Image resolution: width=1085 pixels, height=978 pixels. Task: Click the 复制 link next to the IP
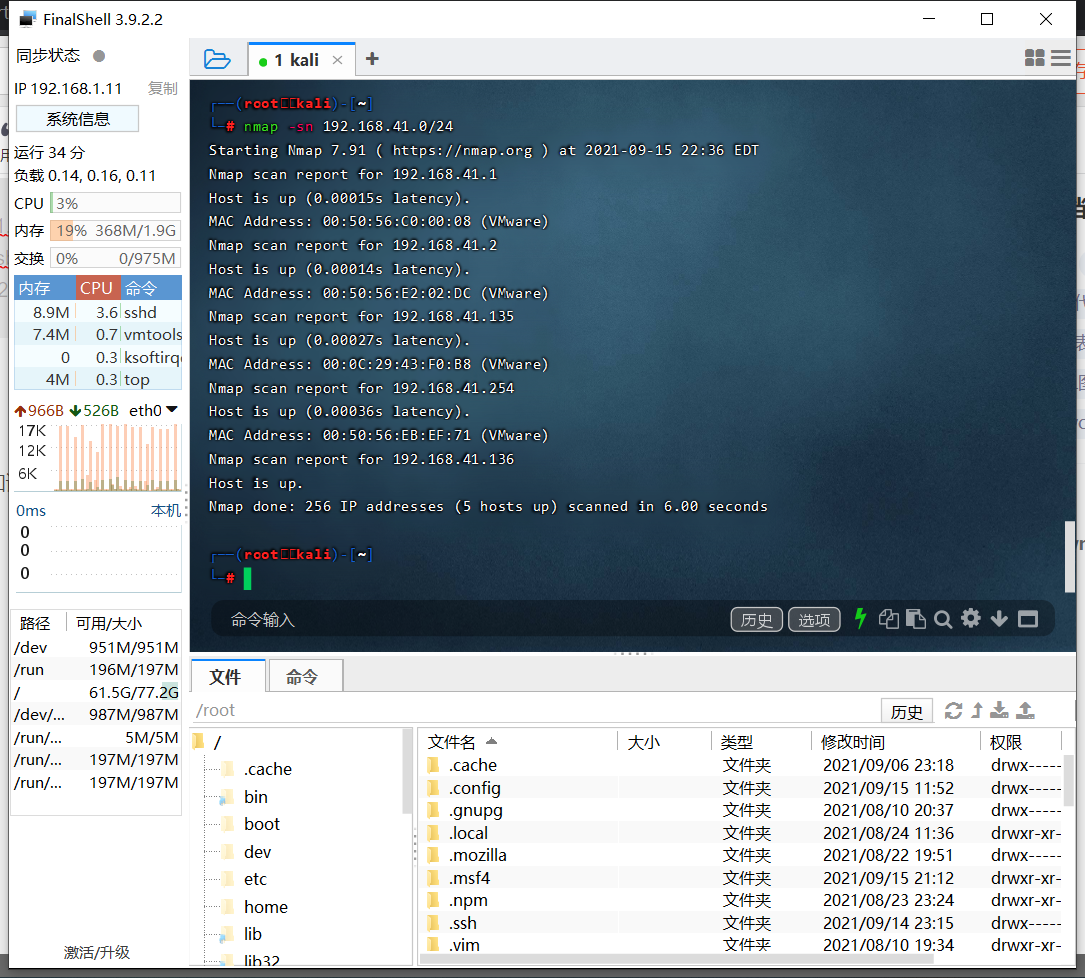163,88
